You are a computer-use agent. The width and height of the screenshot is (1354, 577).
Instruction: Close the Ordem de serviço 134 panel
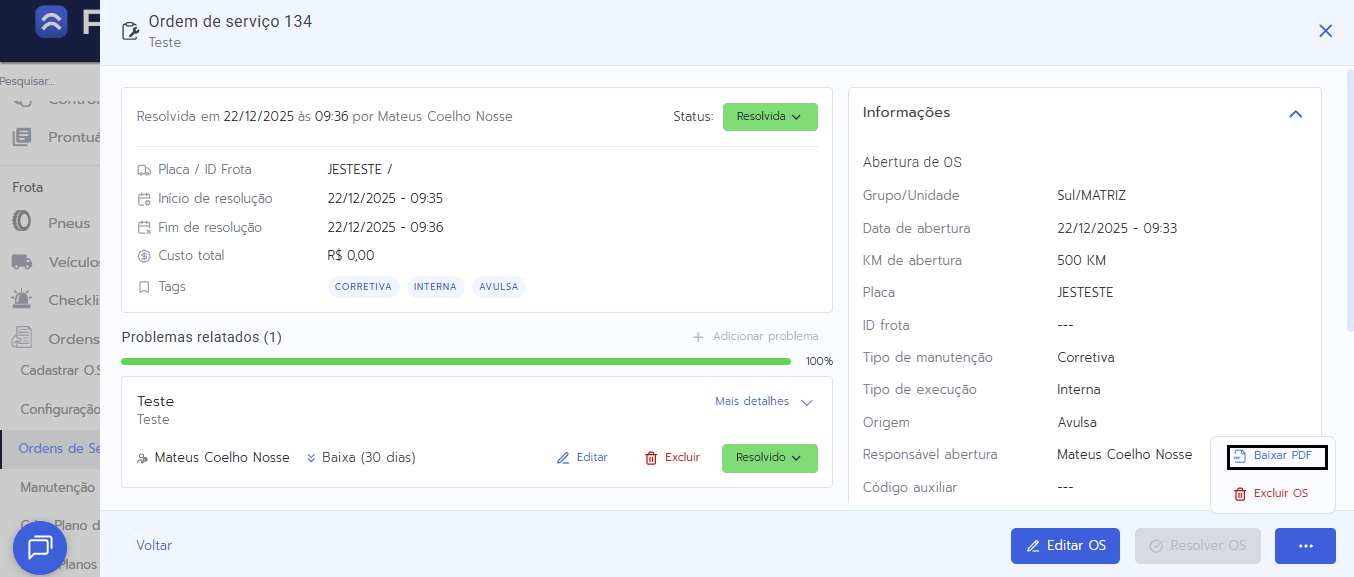click(x=1325, y=31)
